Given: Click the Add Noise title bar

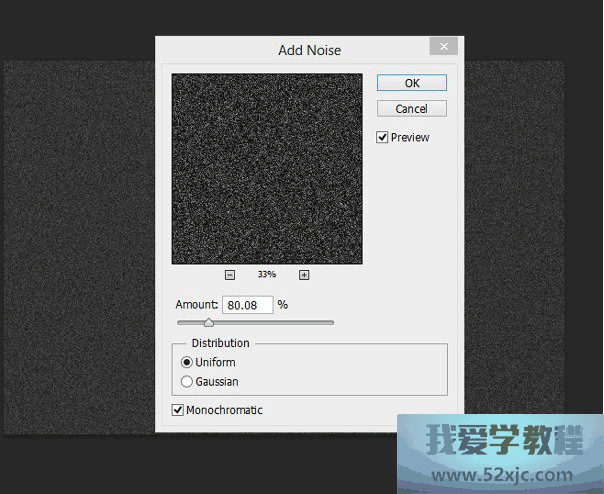Looking at the screenshot, I should click(x=300, y=48).
